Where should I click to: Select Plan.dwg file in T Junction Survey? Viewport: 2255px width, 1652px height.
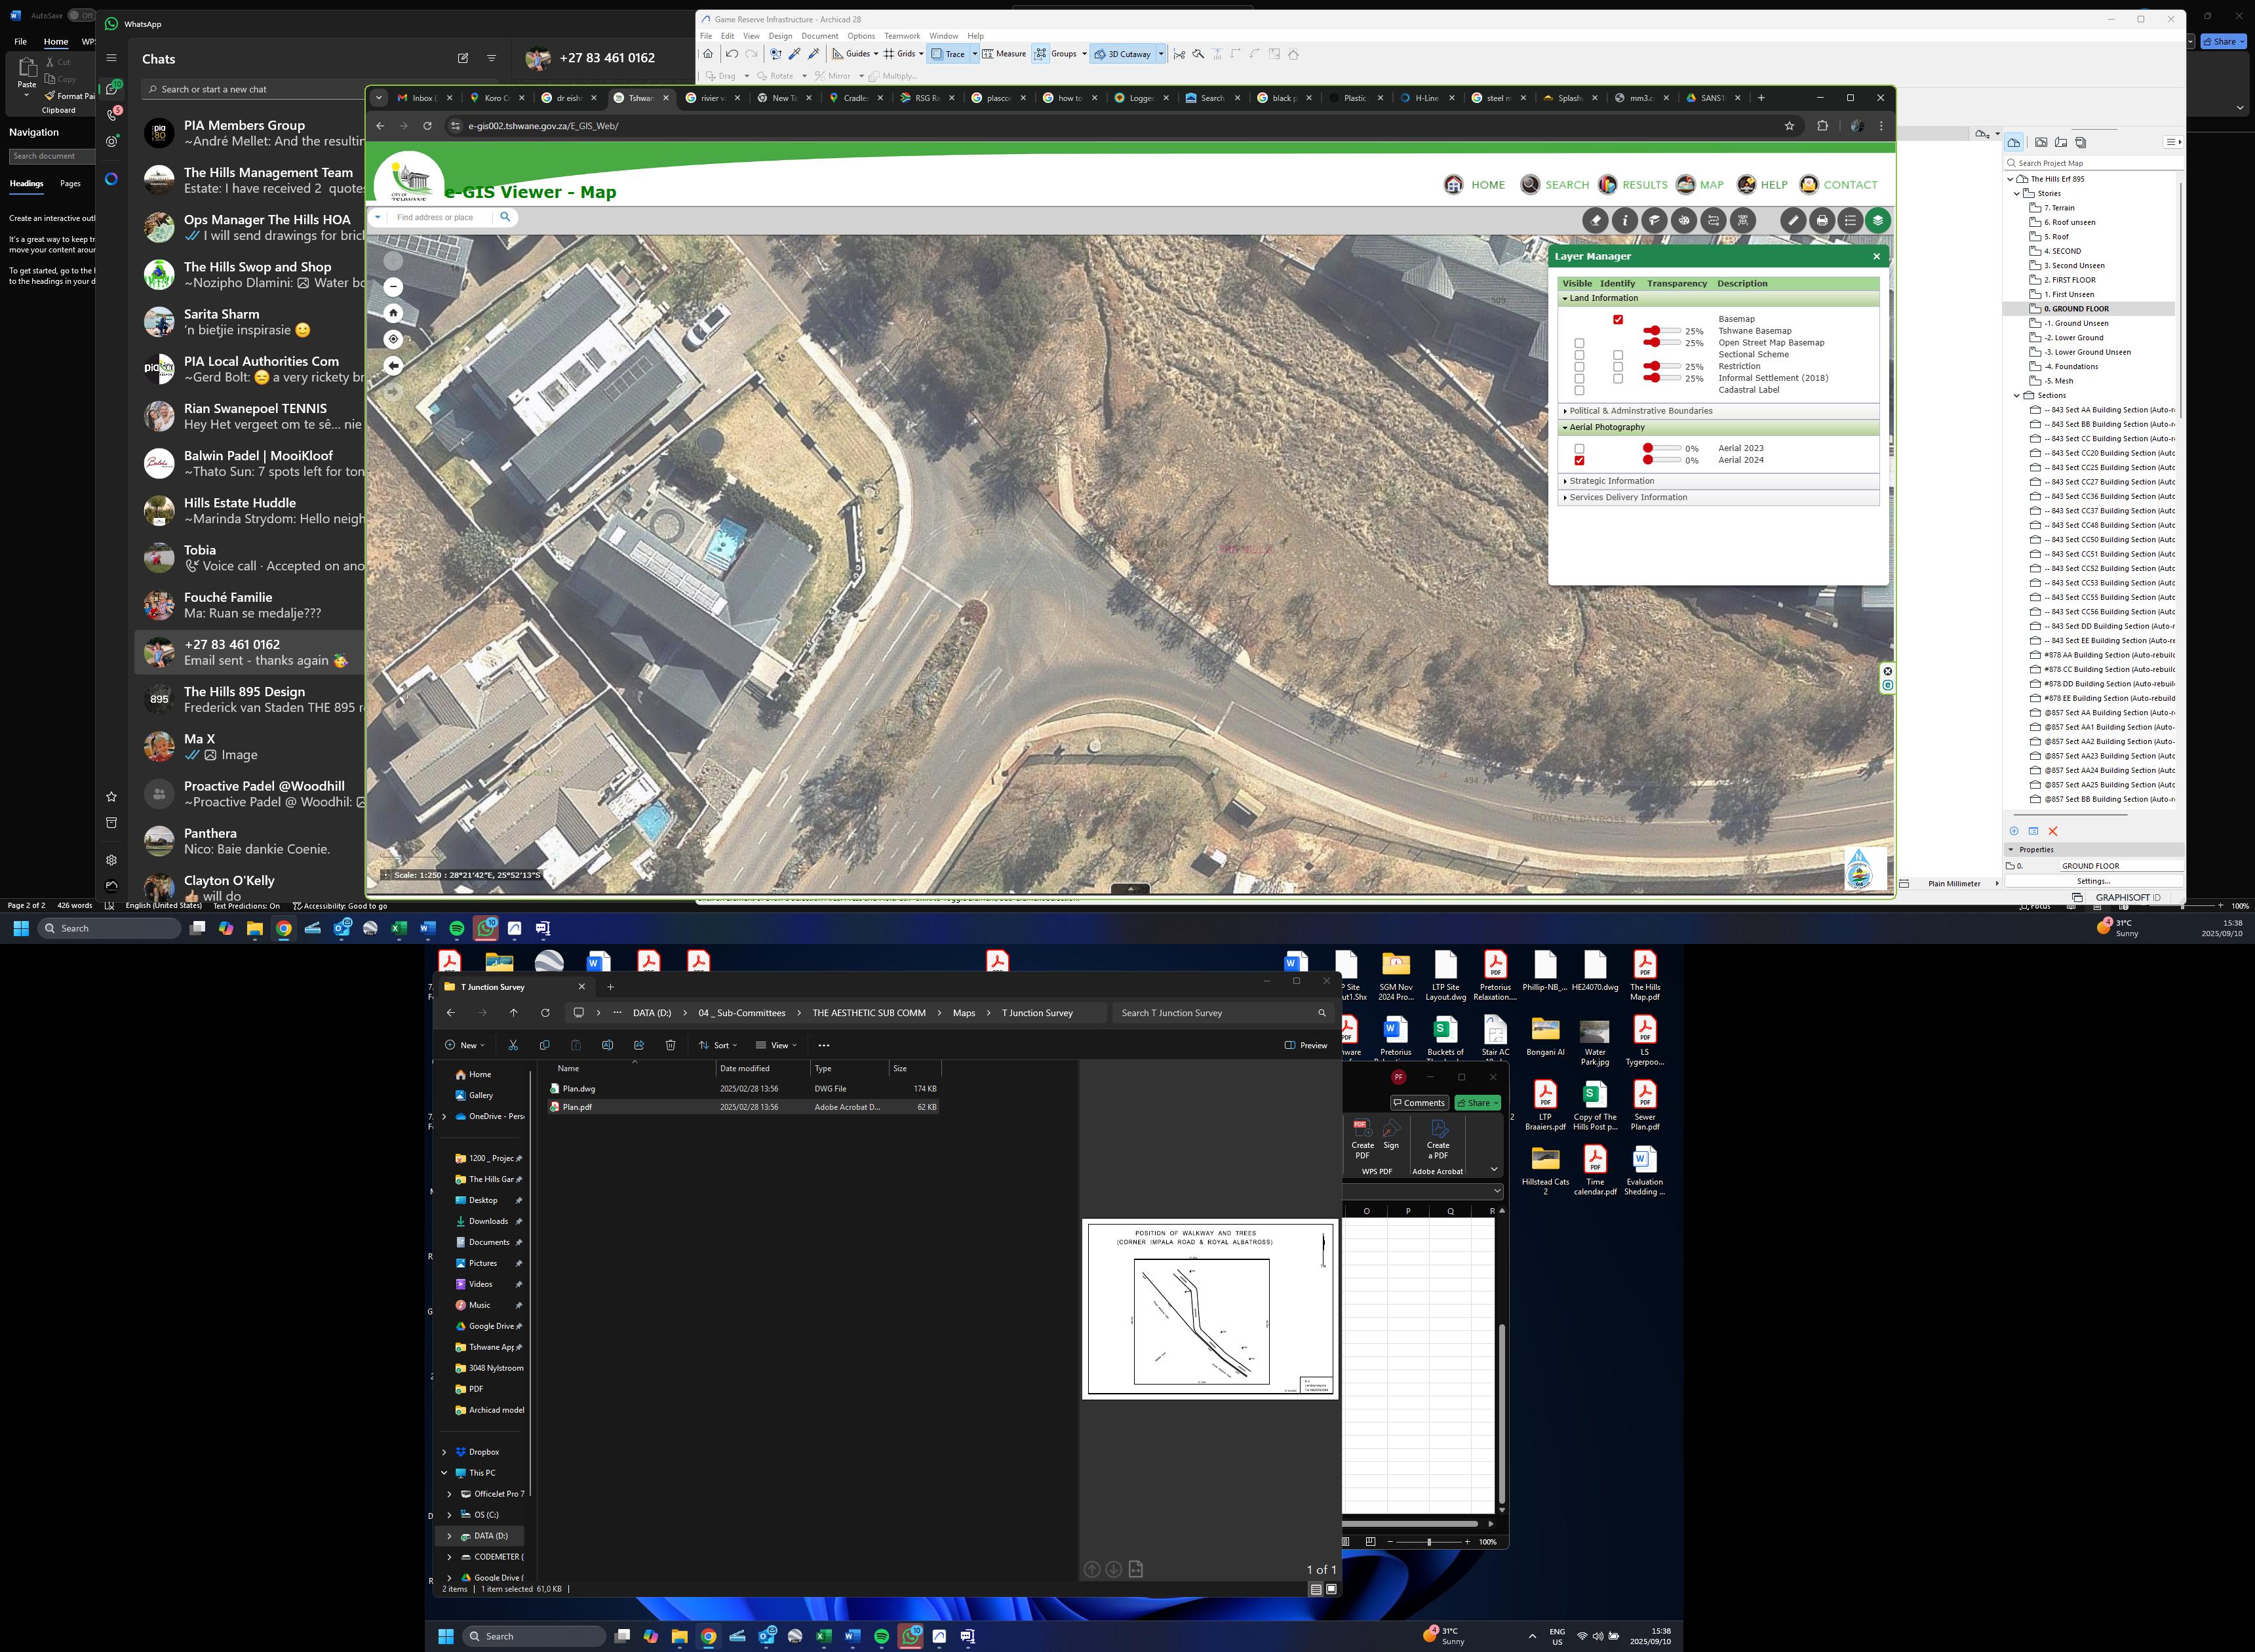click(578, 1088)
